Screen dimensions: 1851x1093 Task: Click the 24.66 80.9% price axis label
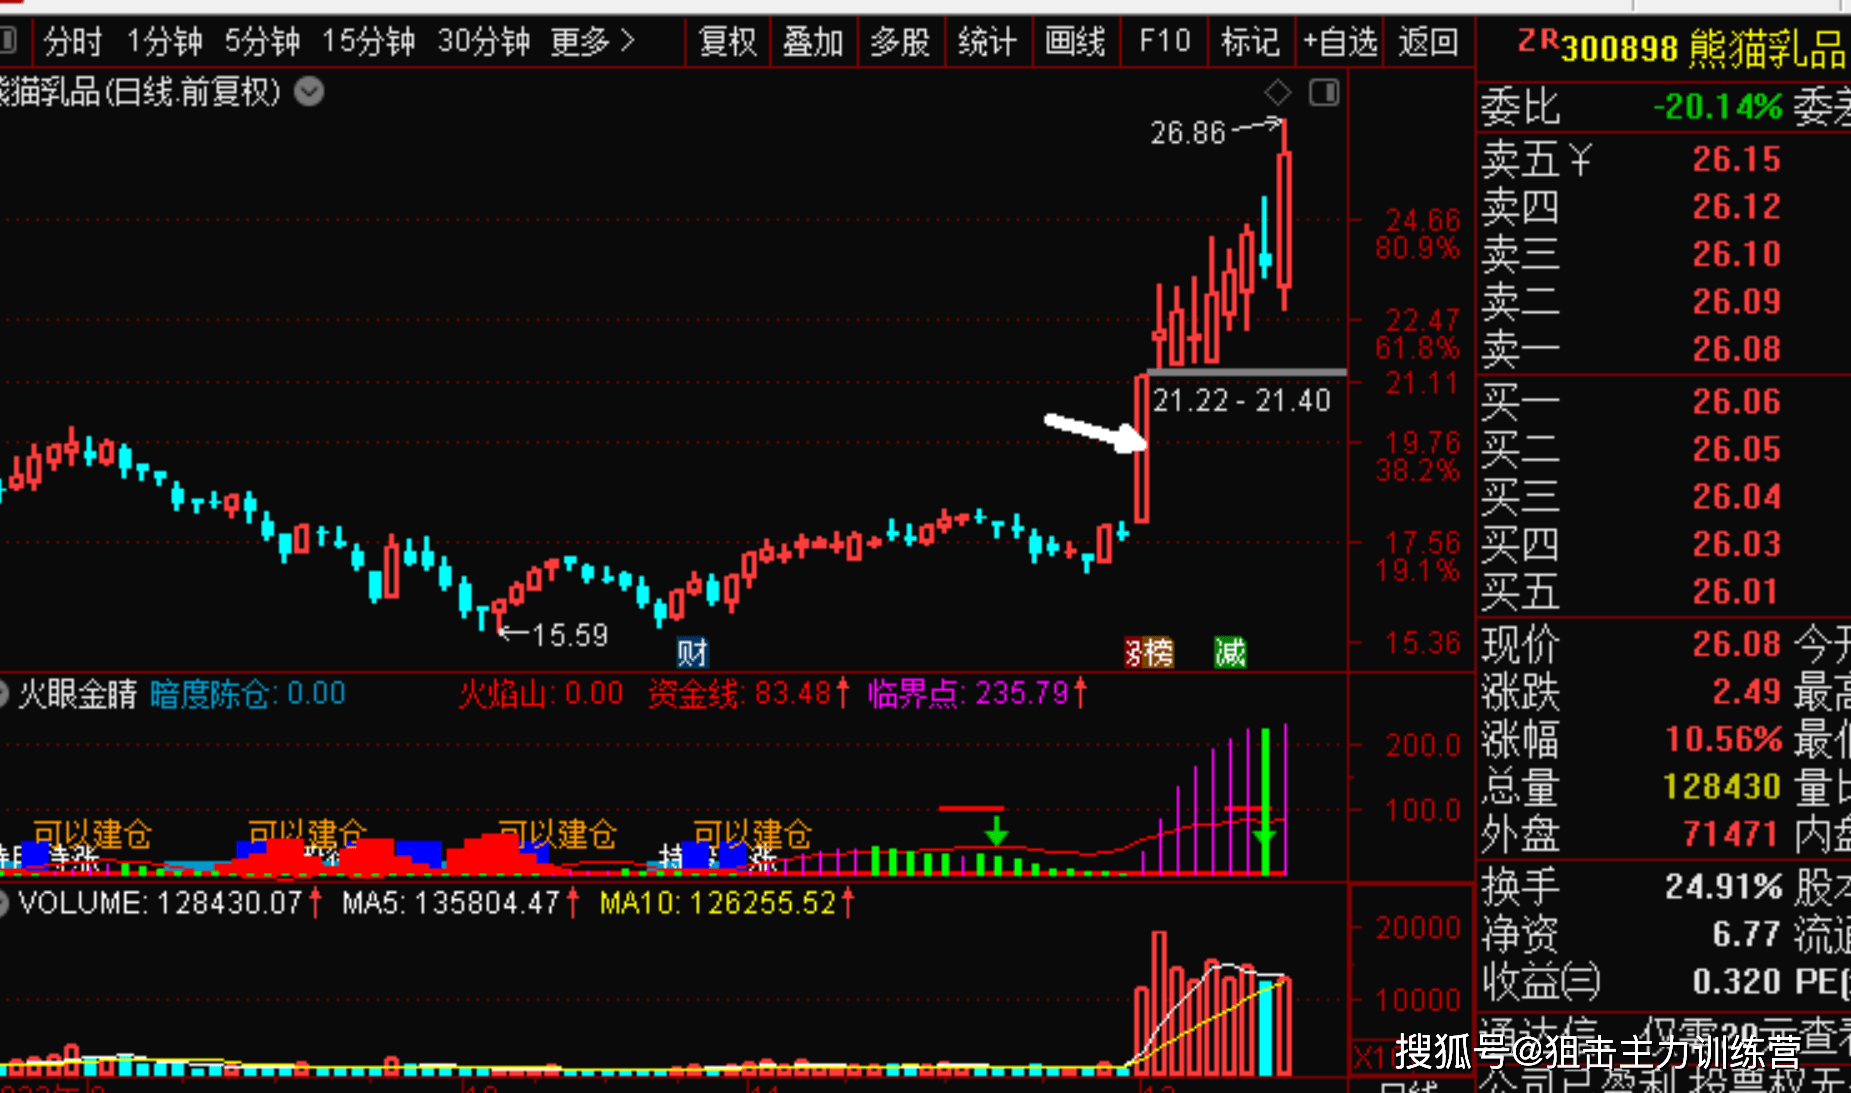pyautogui.click(x=1419, y=233)
